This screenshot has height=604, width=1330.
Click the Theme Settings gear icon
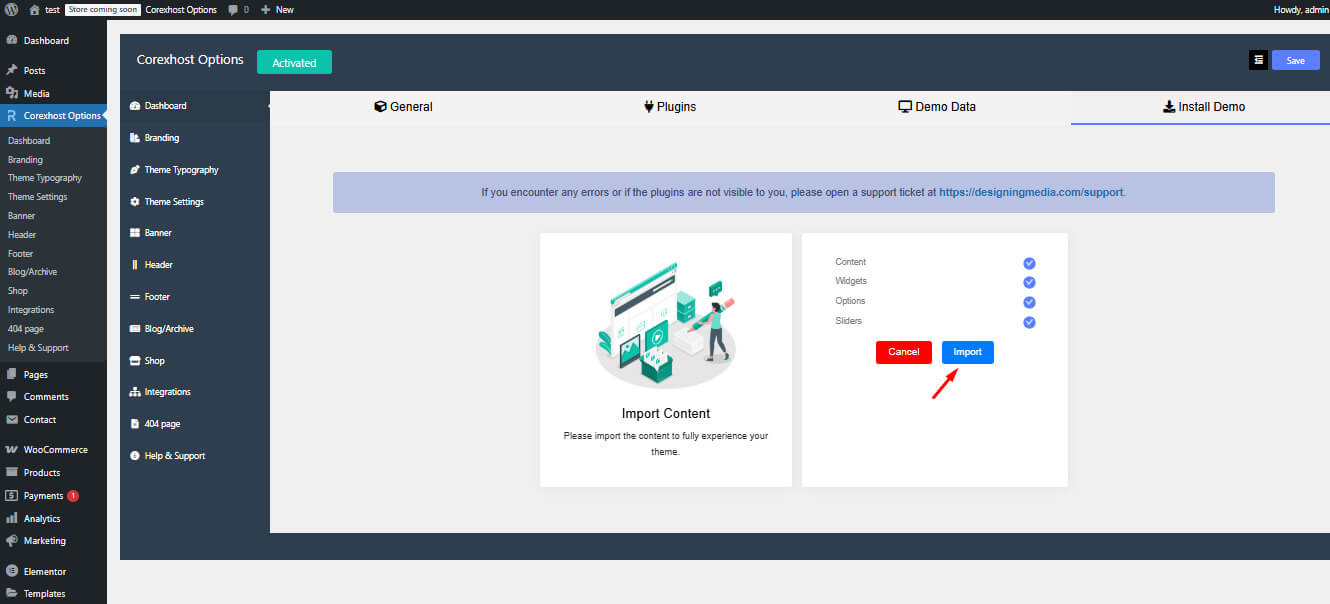[135, 202]
